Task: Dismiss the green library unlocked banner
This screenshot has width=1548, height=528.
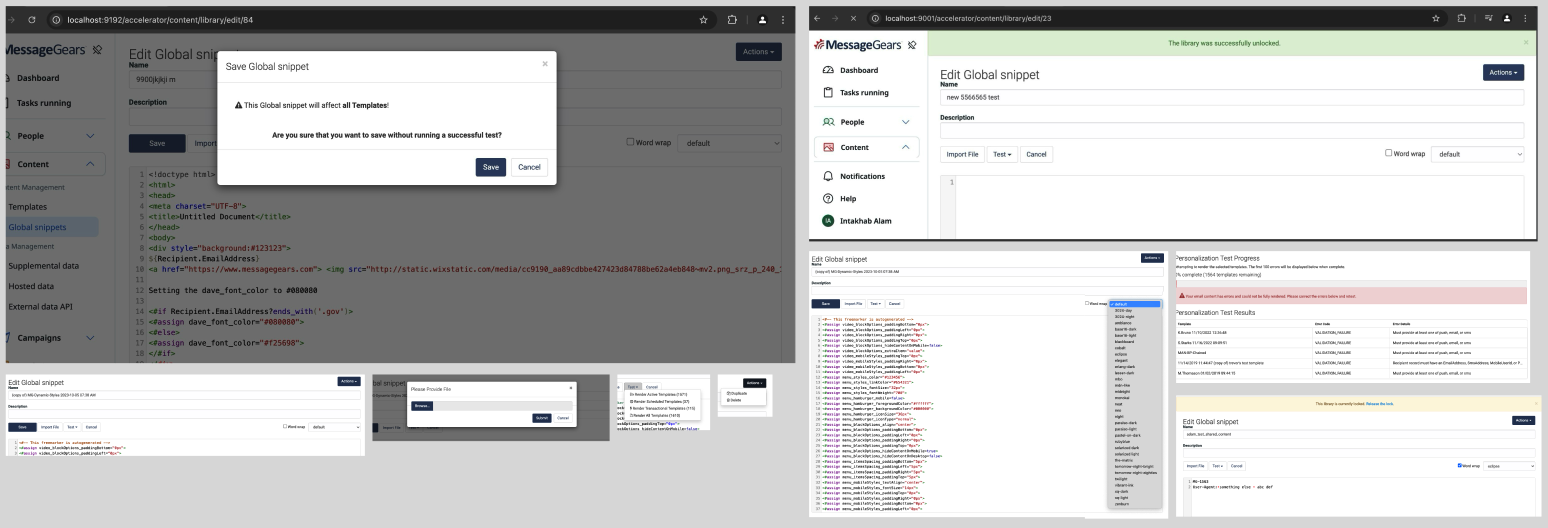Action: point(1525,43)
